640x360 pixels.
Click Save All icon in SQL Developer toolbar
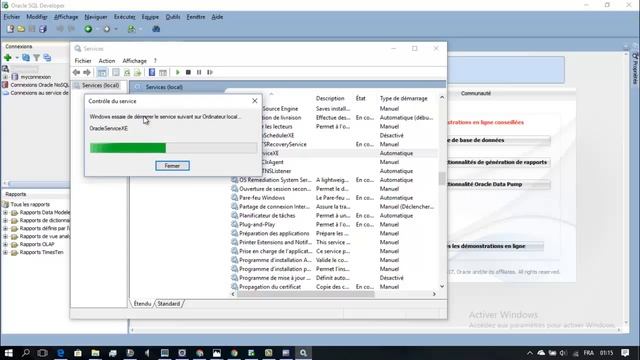(x=43, y=29)
